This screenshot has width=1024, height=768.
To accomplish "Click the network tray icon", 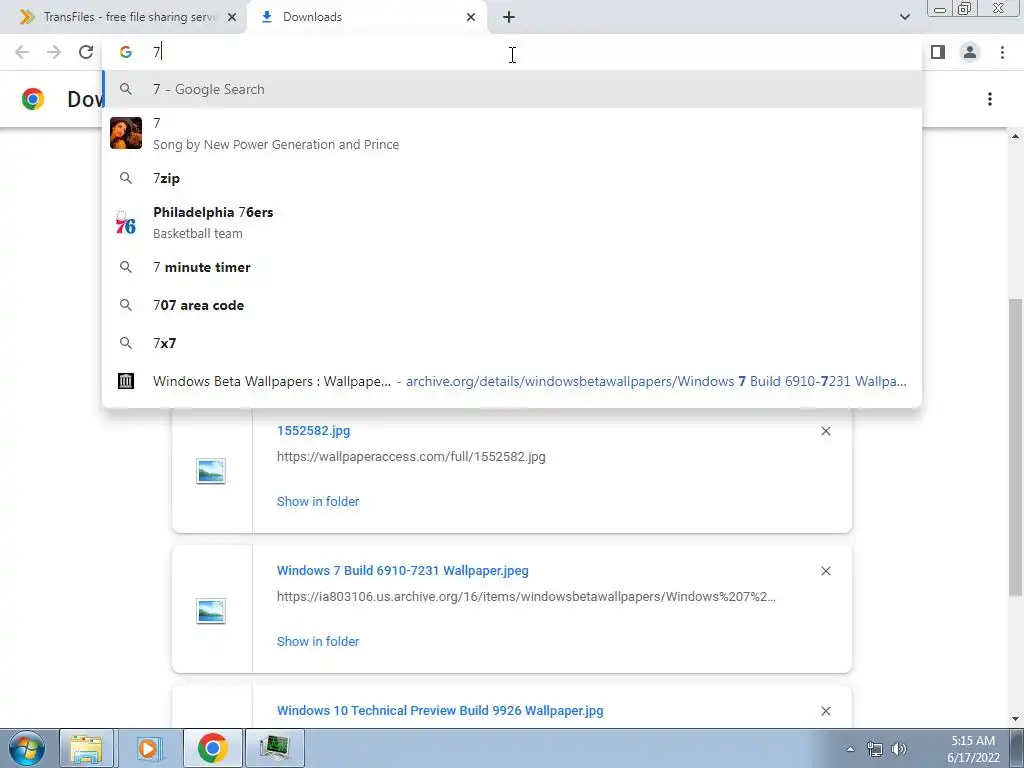I will coord(874,749).
